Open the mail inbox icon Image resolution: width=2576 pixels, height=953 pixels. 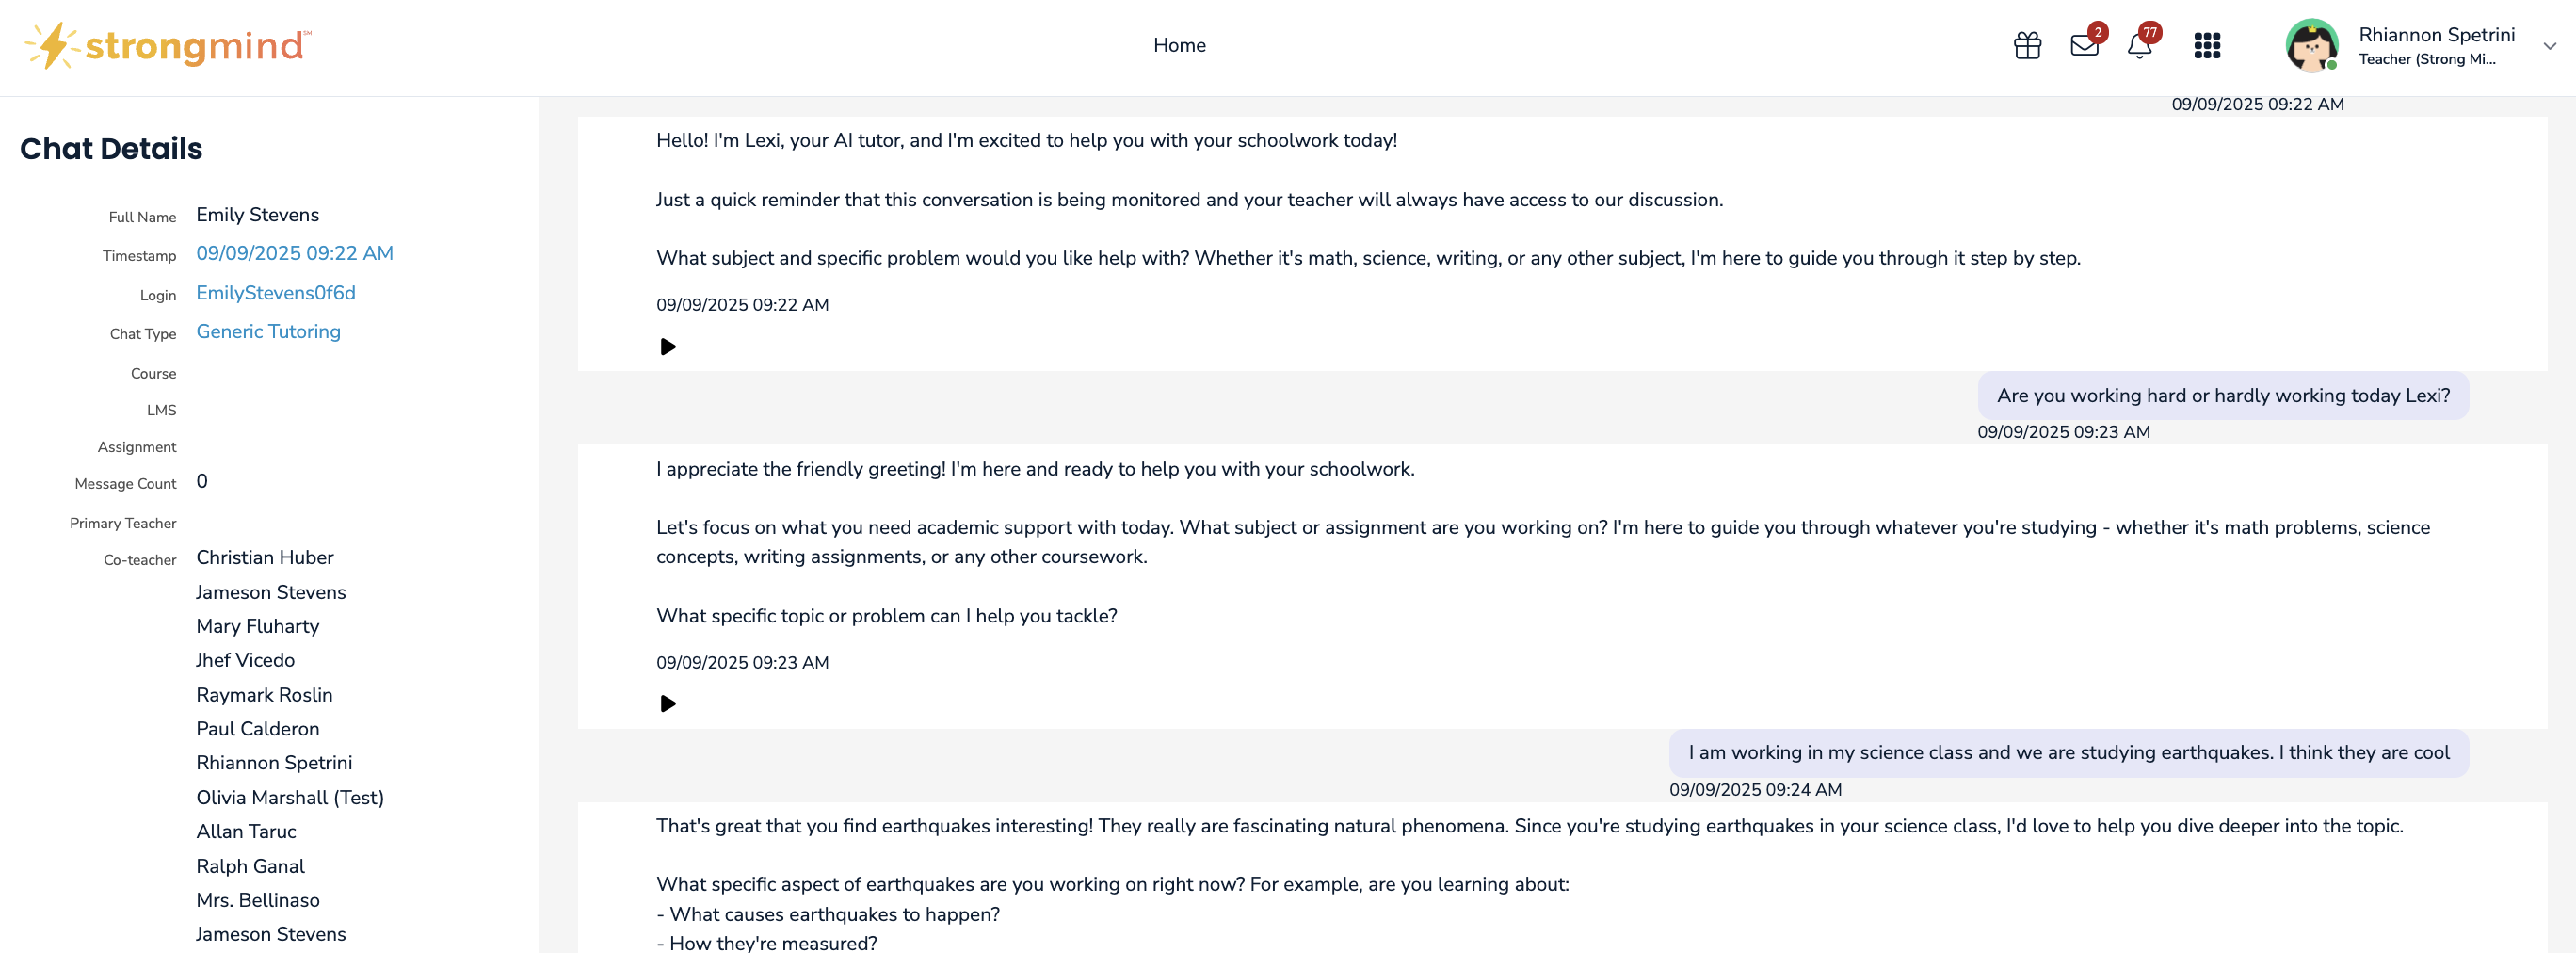[2084, 46]
